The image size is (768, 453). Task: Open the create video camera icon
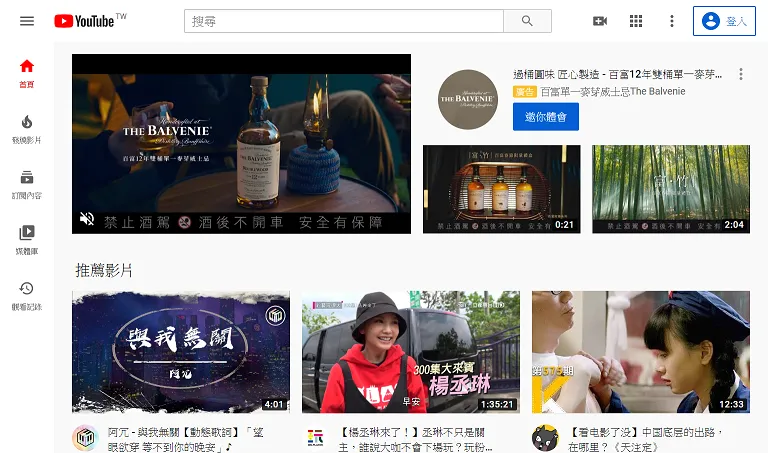coord(600,21)
